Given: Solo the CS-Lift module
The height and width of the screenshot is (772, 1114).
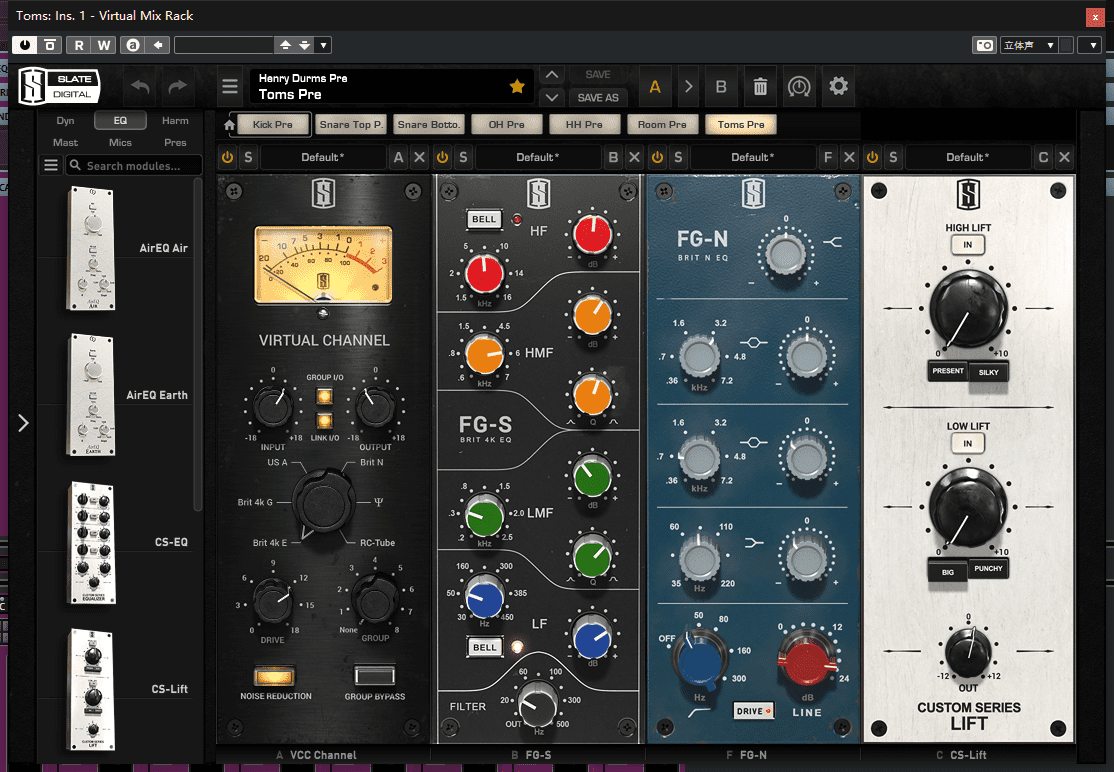Looking at the screenshot, I should click(893, 157).
